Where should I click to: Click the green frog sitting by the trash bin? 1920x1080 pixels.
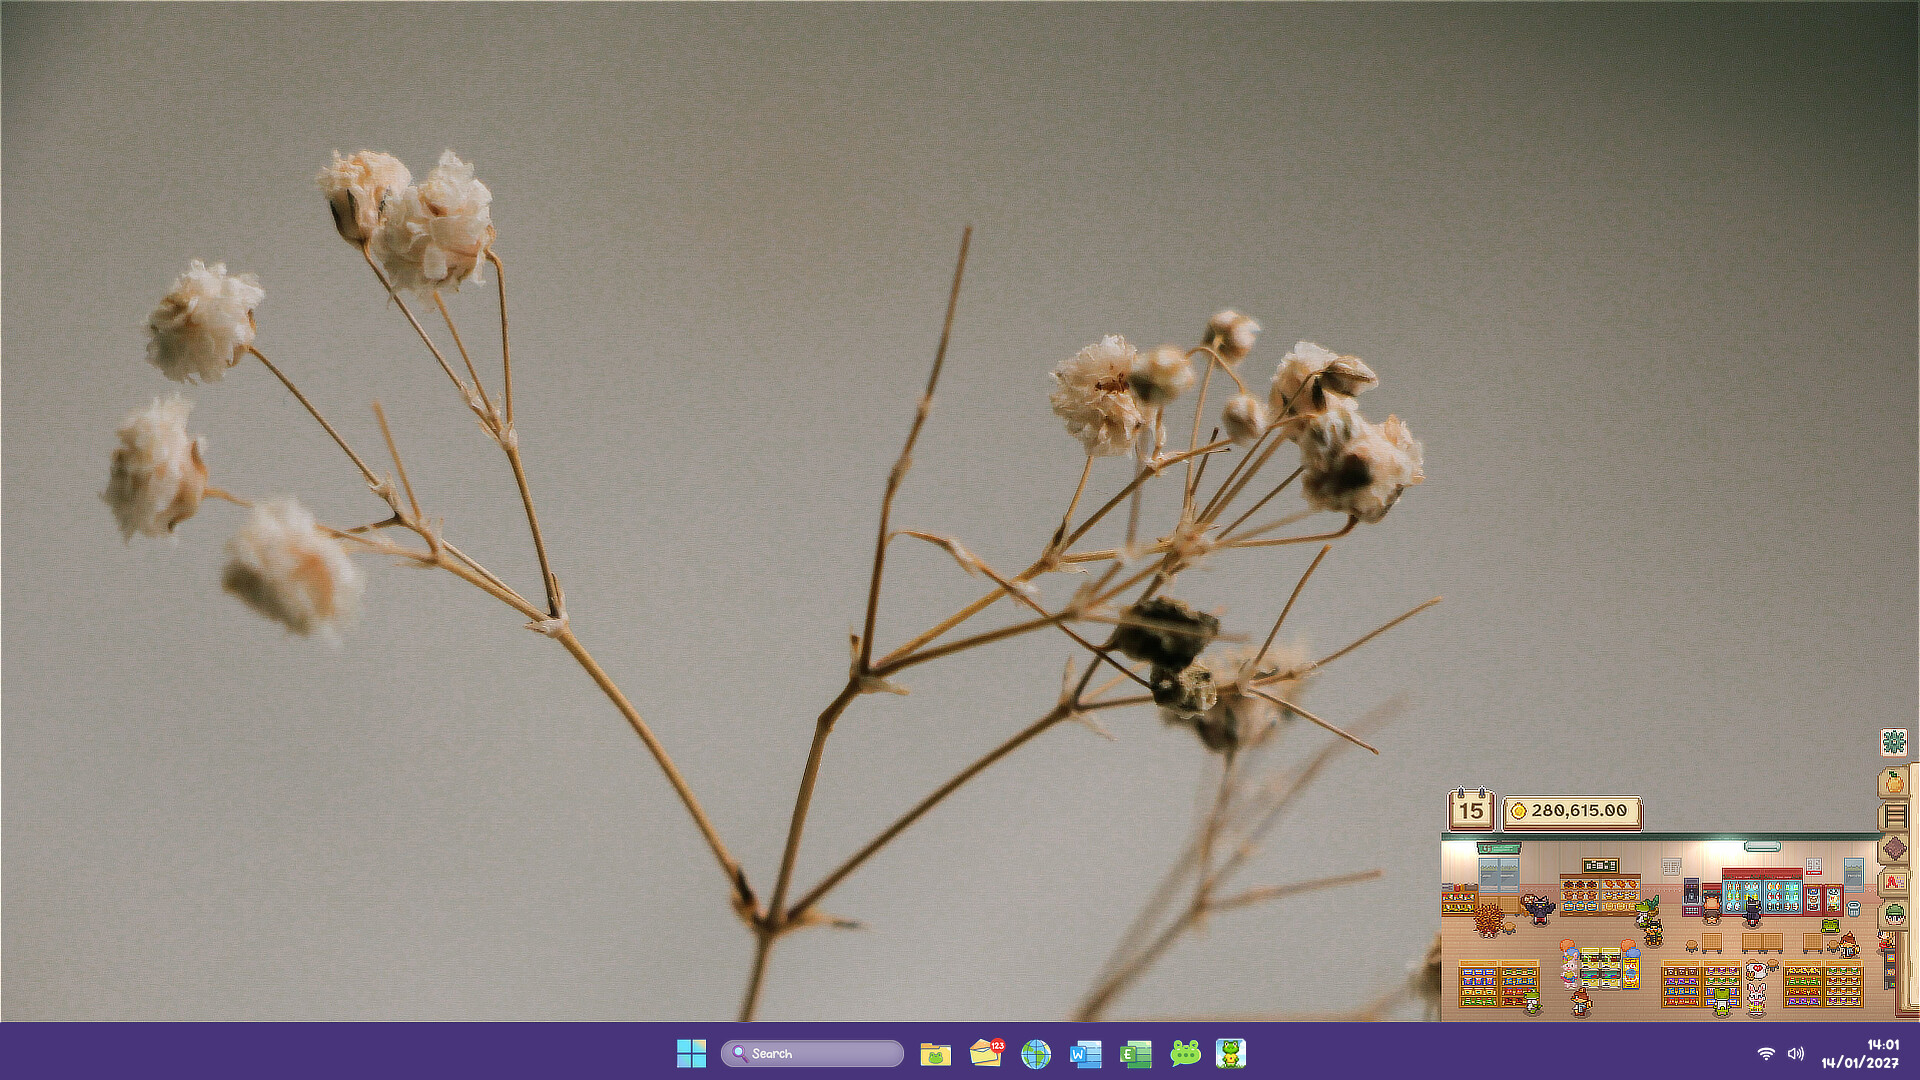tap(1830, 926)
